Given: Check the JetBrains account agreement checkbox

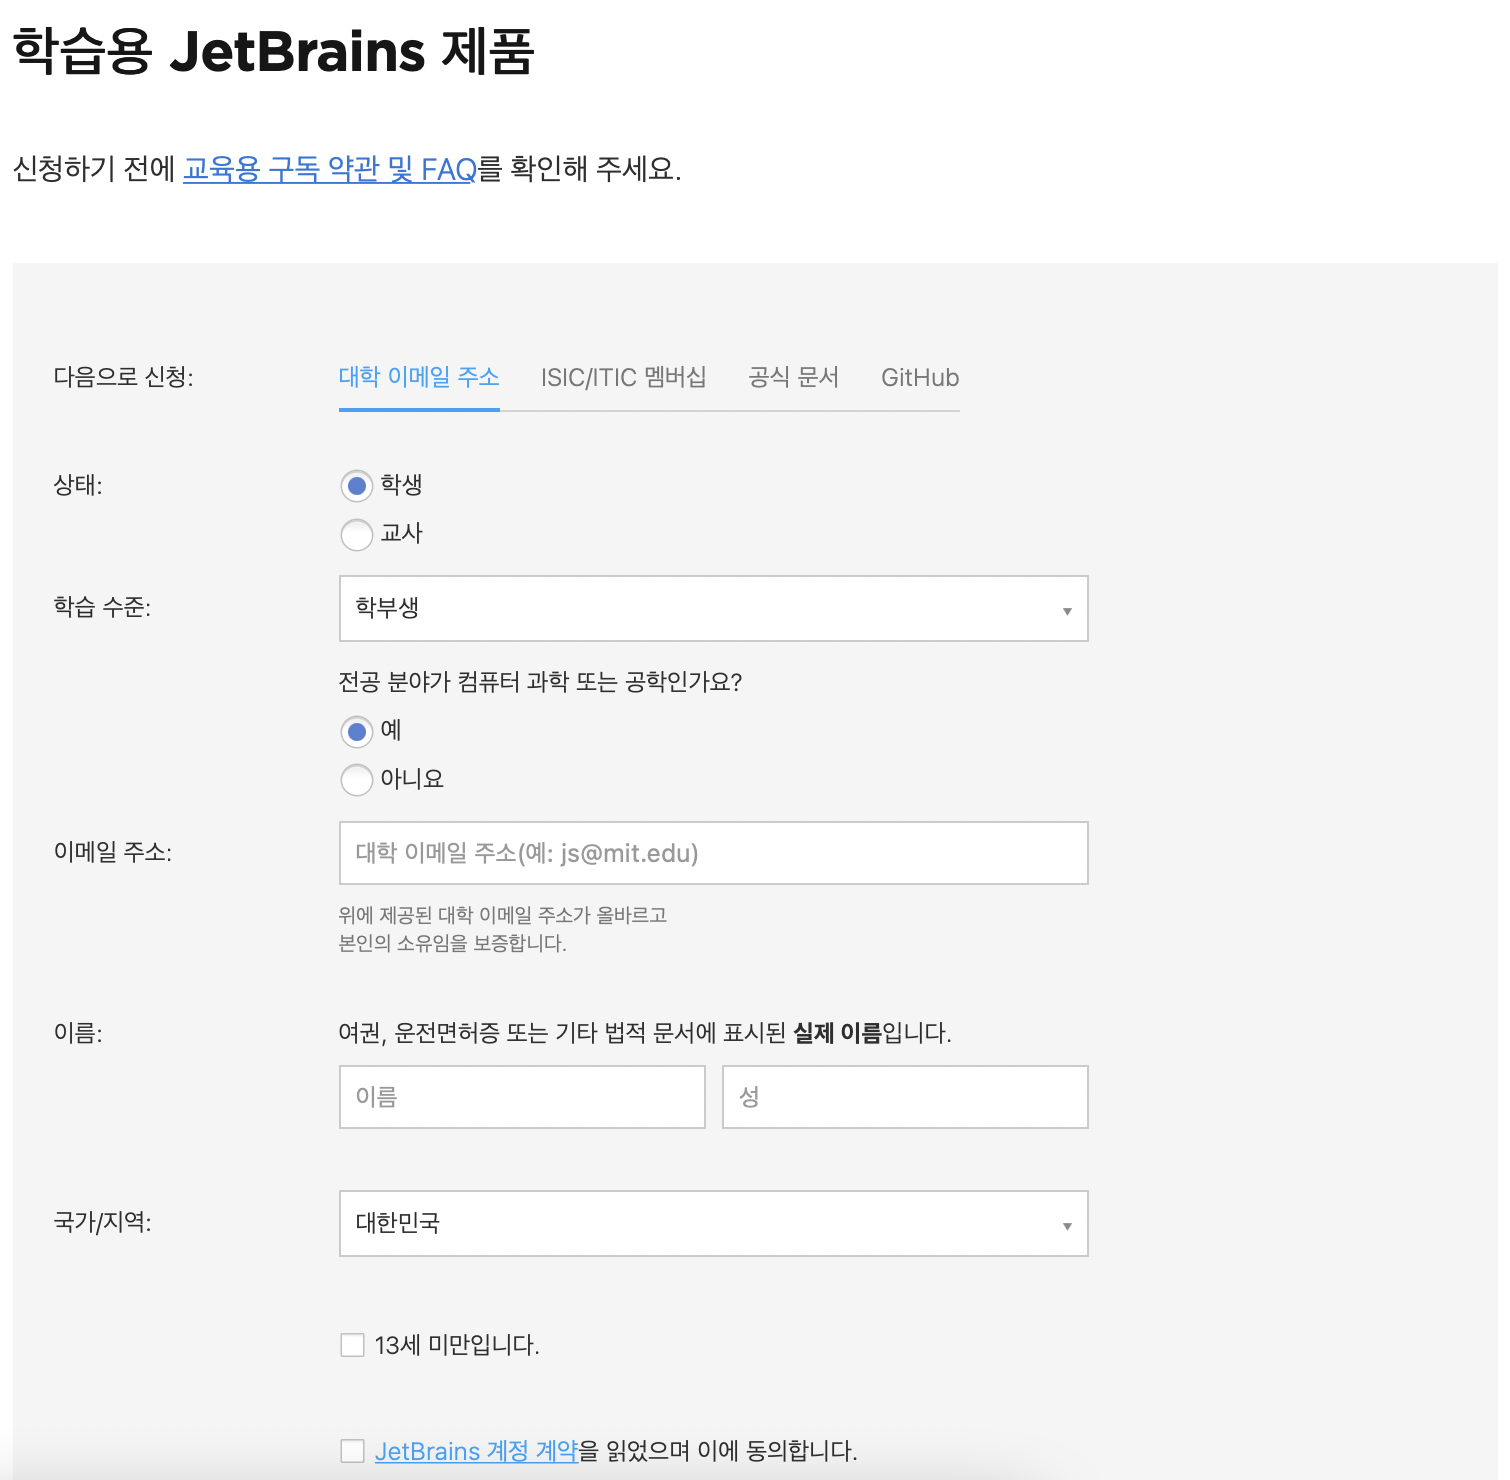Looking at the screenshot, I should 352,1450.
